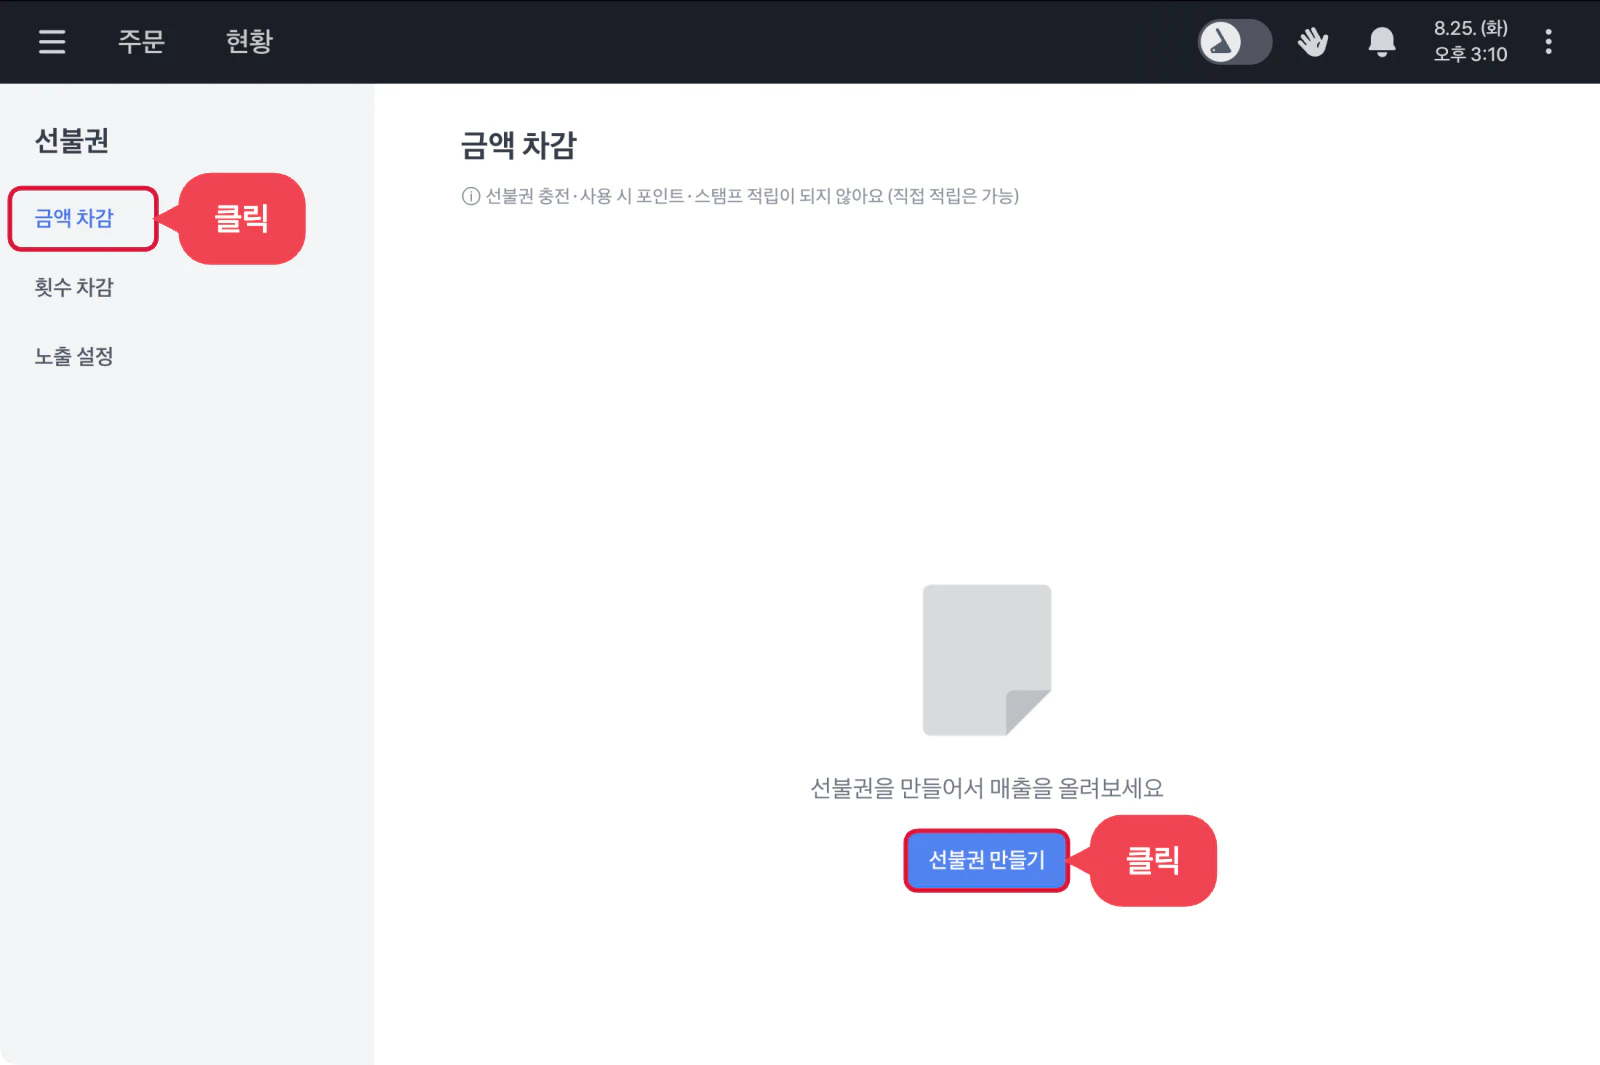Open the hamburger menu
Screen dimensions: 1600x1065
coord(52,41)
